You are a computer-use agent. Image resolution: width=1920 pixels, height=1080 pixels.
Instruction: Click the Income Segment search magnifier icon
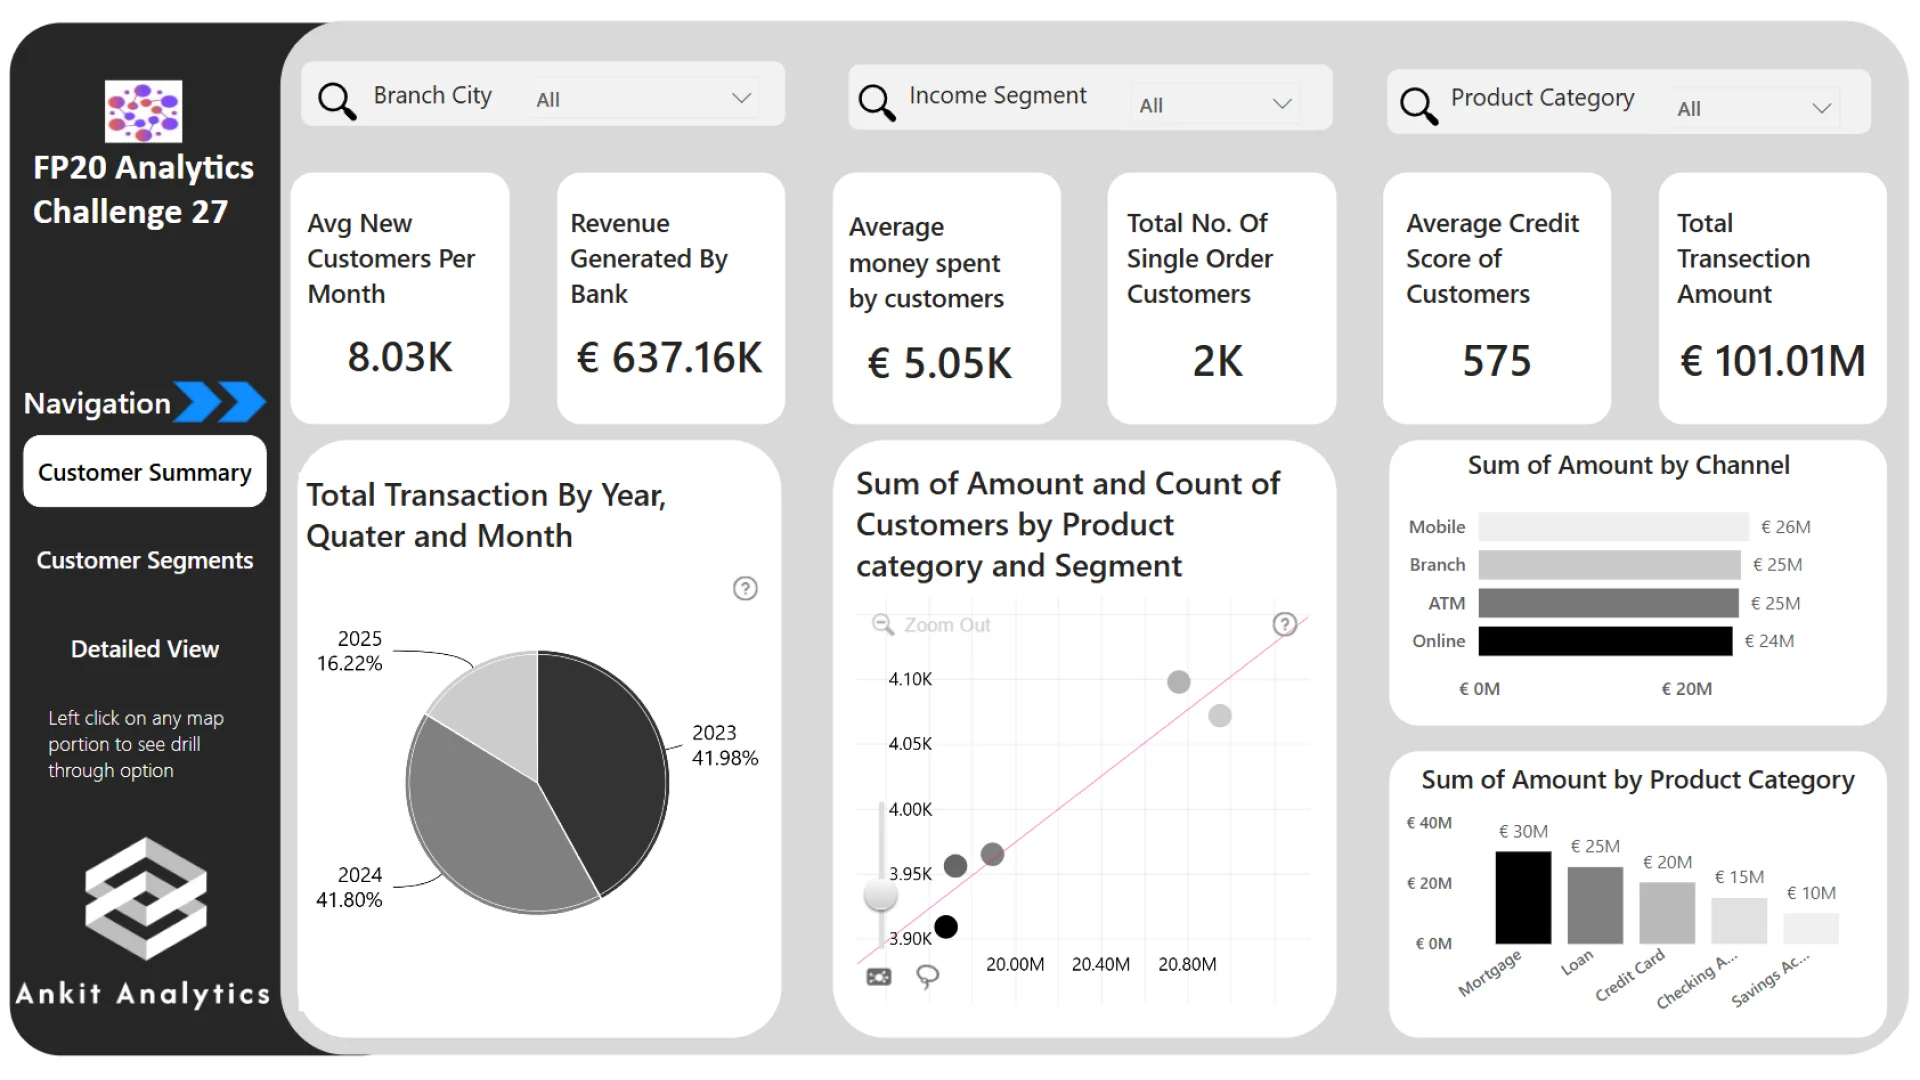click(x=876, y=102)
